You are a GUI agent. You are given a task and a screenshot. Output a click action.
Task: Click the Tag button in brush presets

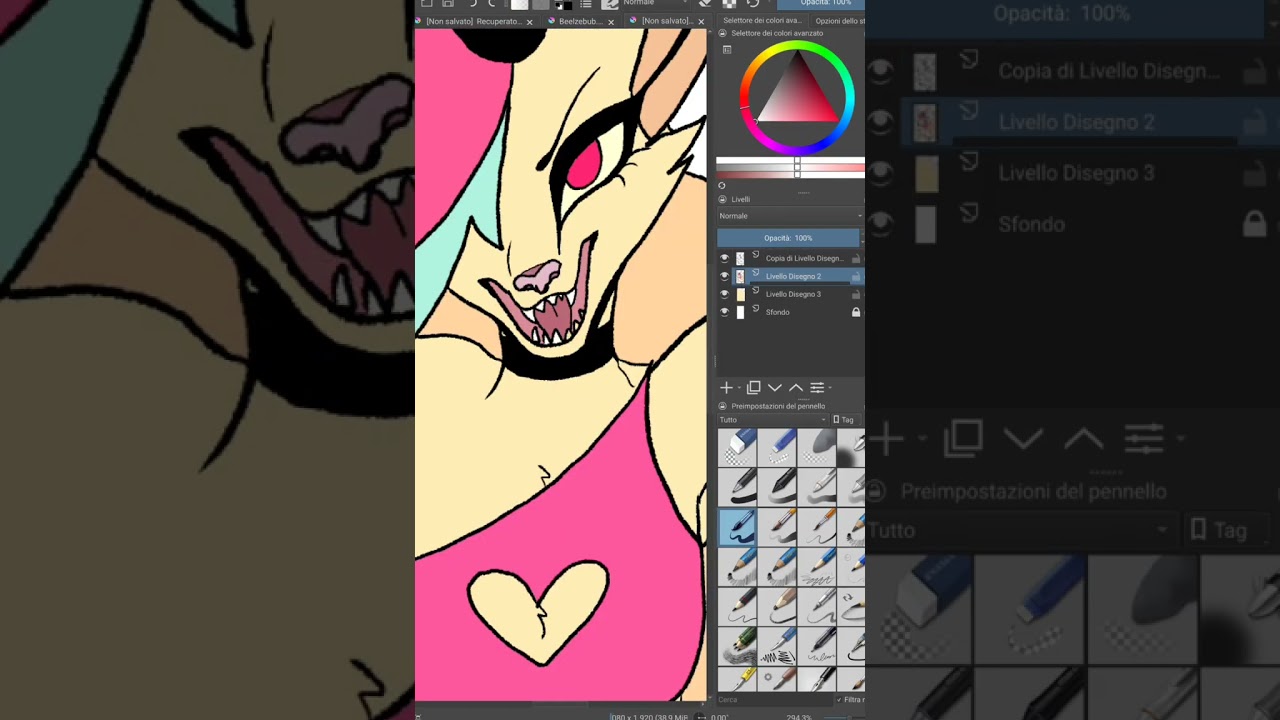pyautogui.click(x=844, y=420)
